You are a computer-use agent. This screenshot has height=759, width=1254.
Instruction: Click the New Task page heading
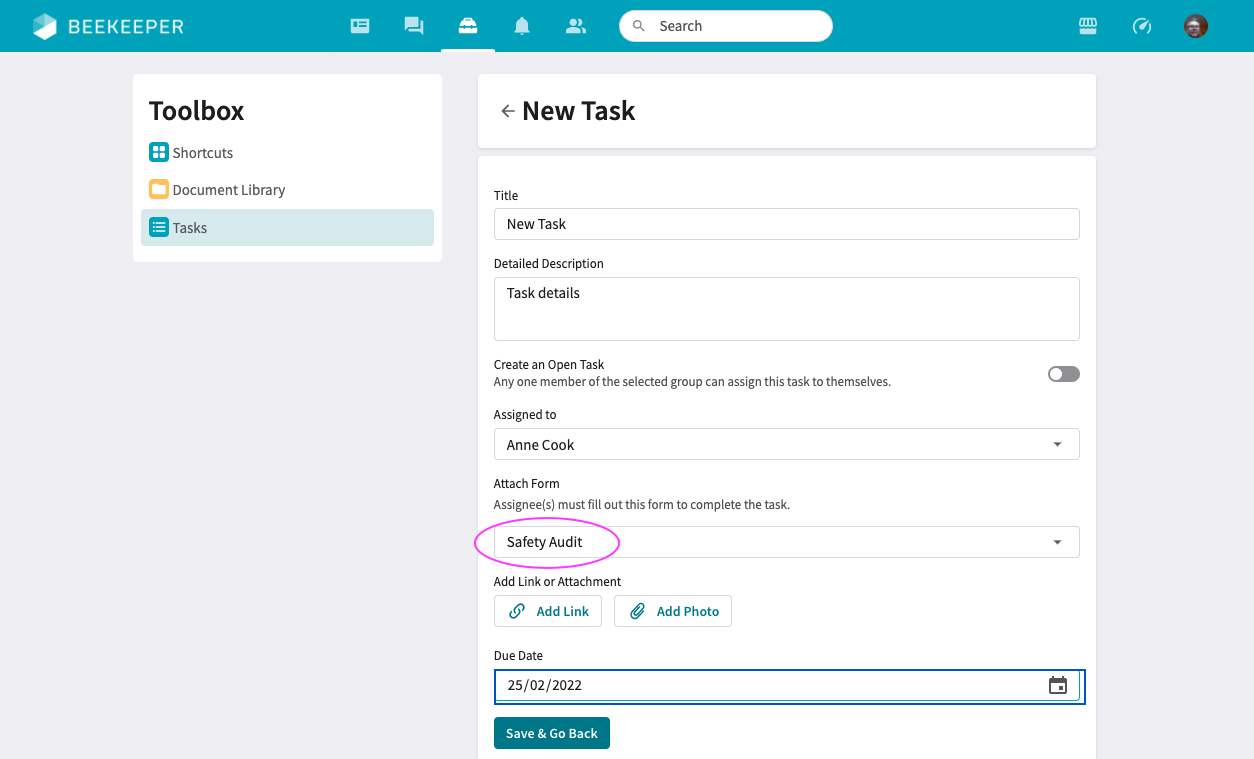pos(579,111)
